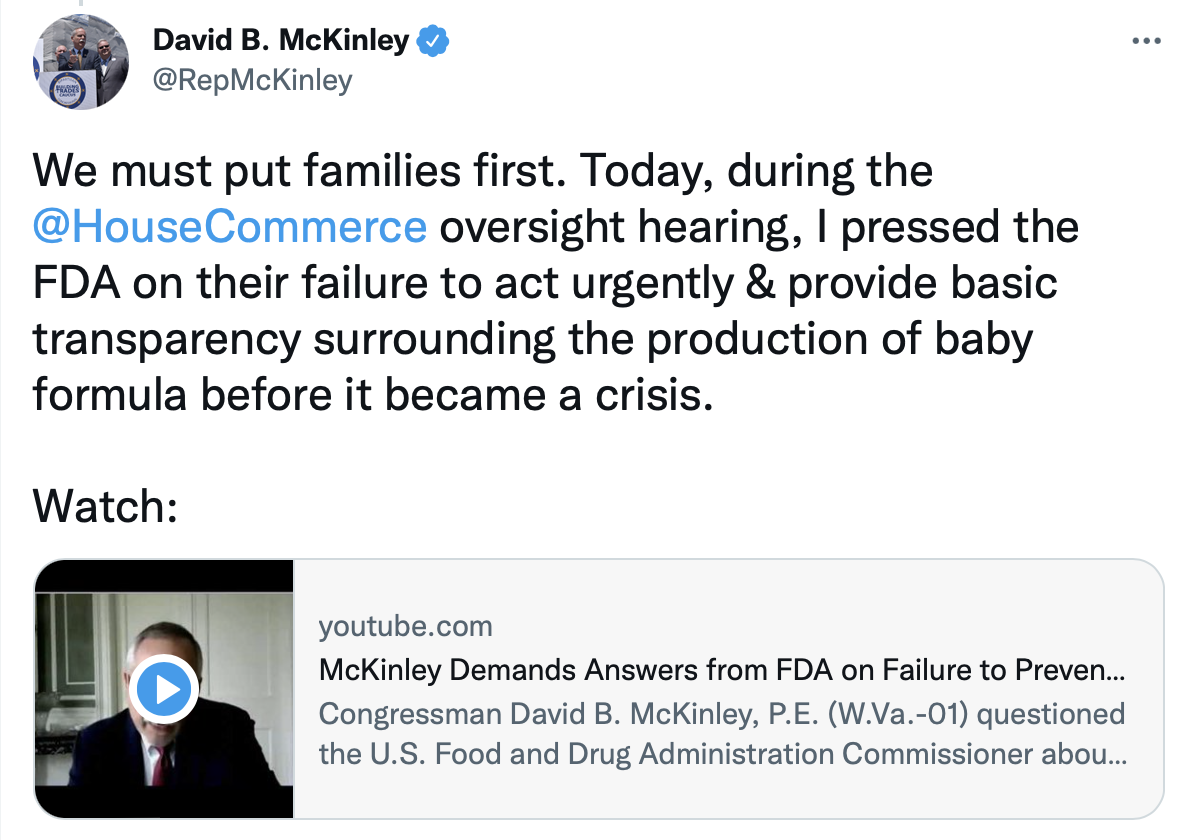Open David B. McKinley's profile avatar
Screen dimensions: 1194x840
point(81,63)
